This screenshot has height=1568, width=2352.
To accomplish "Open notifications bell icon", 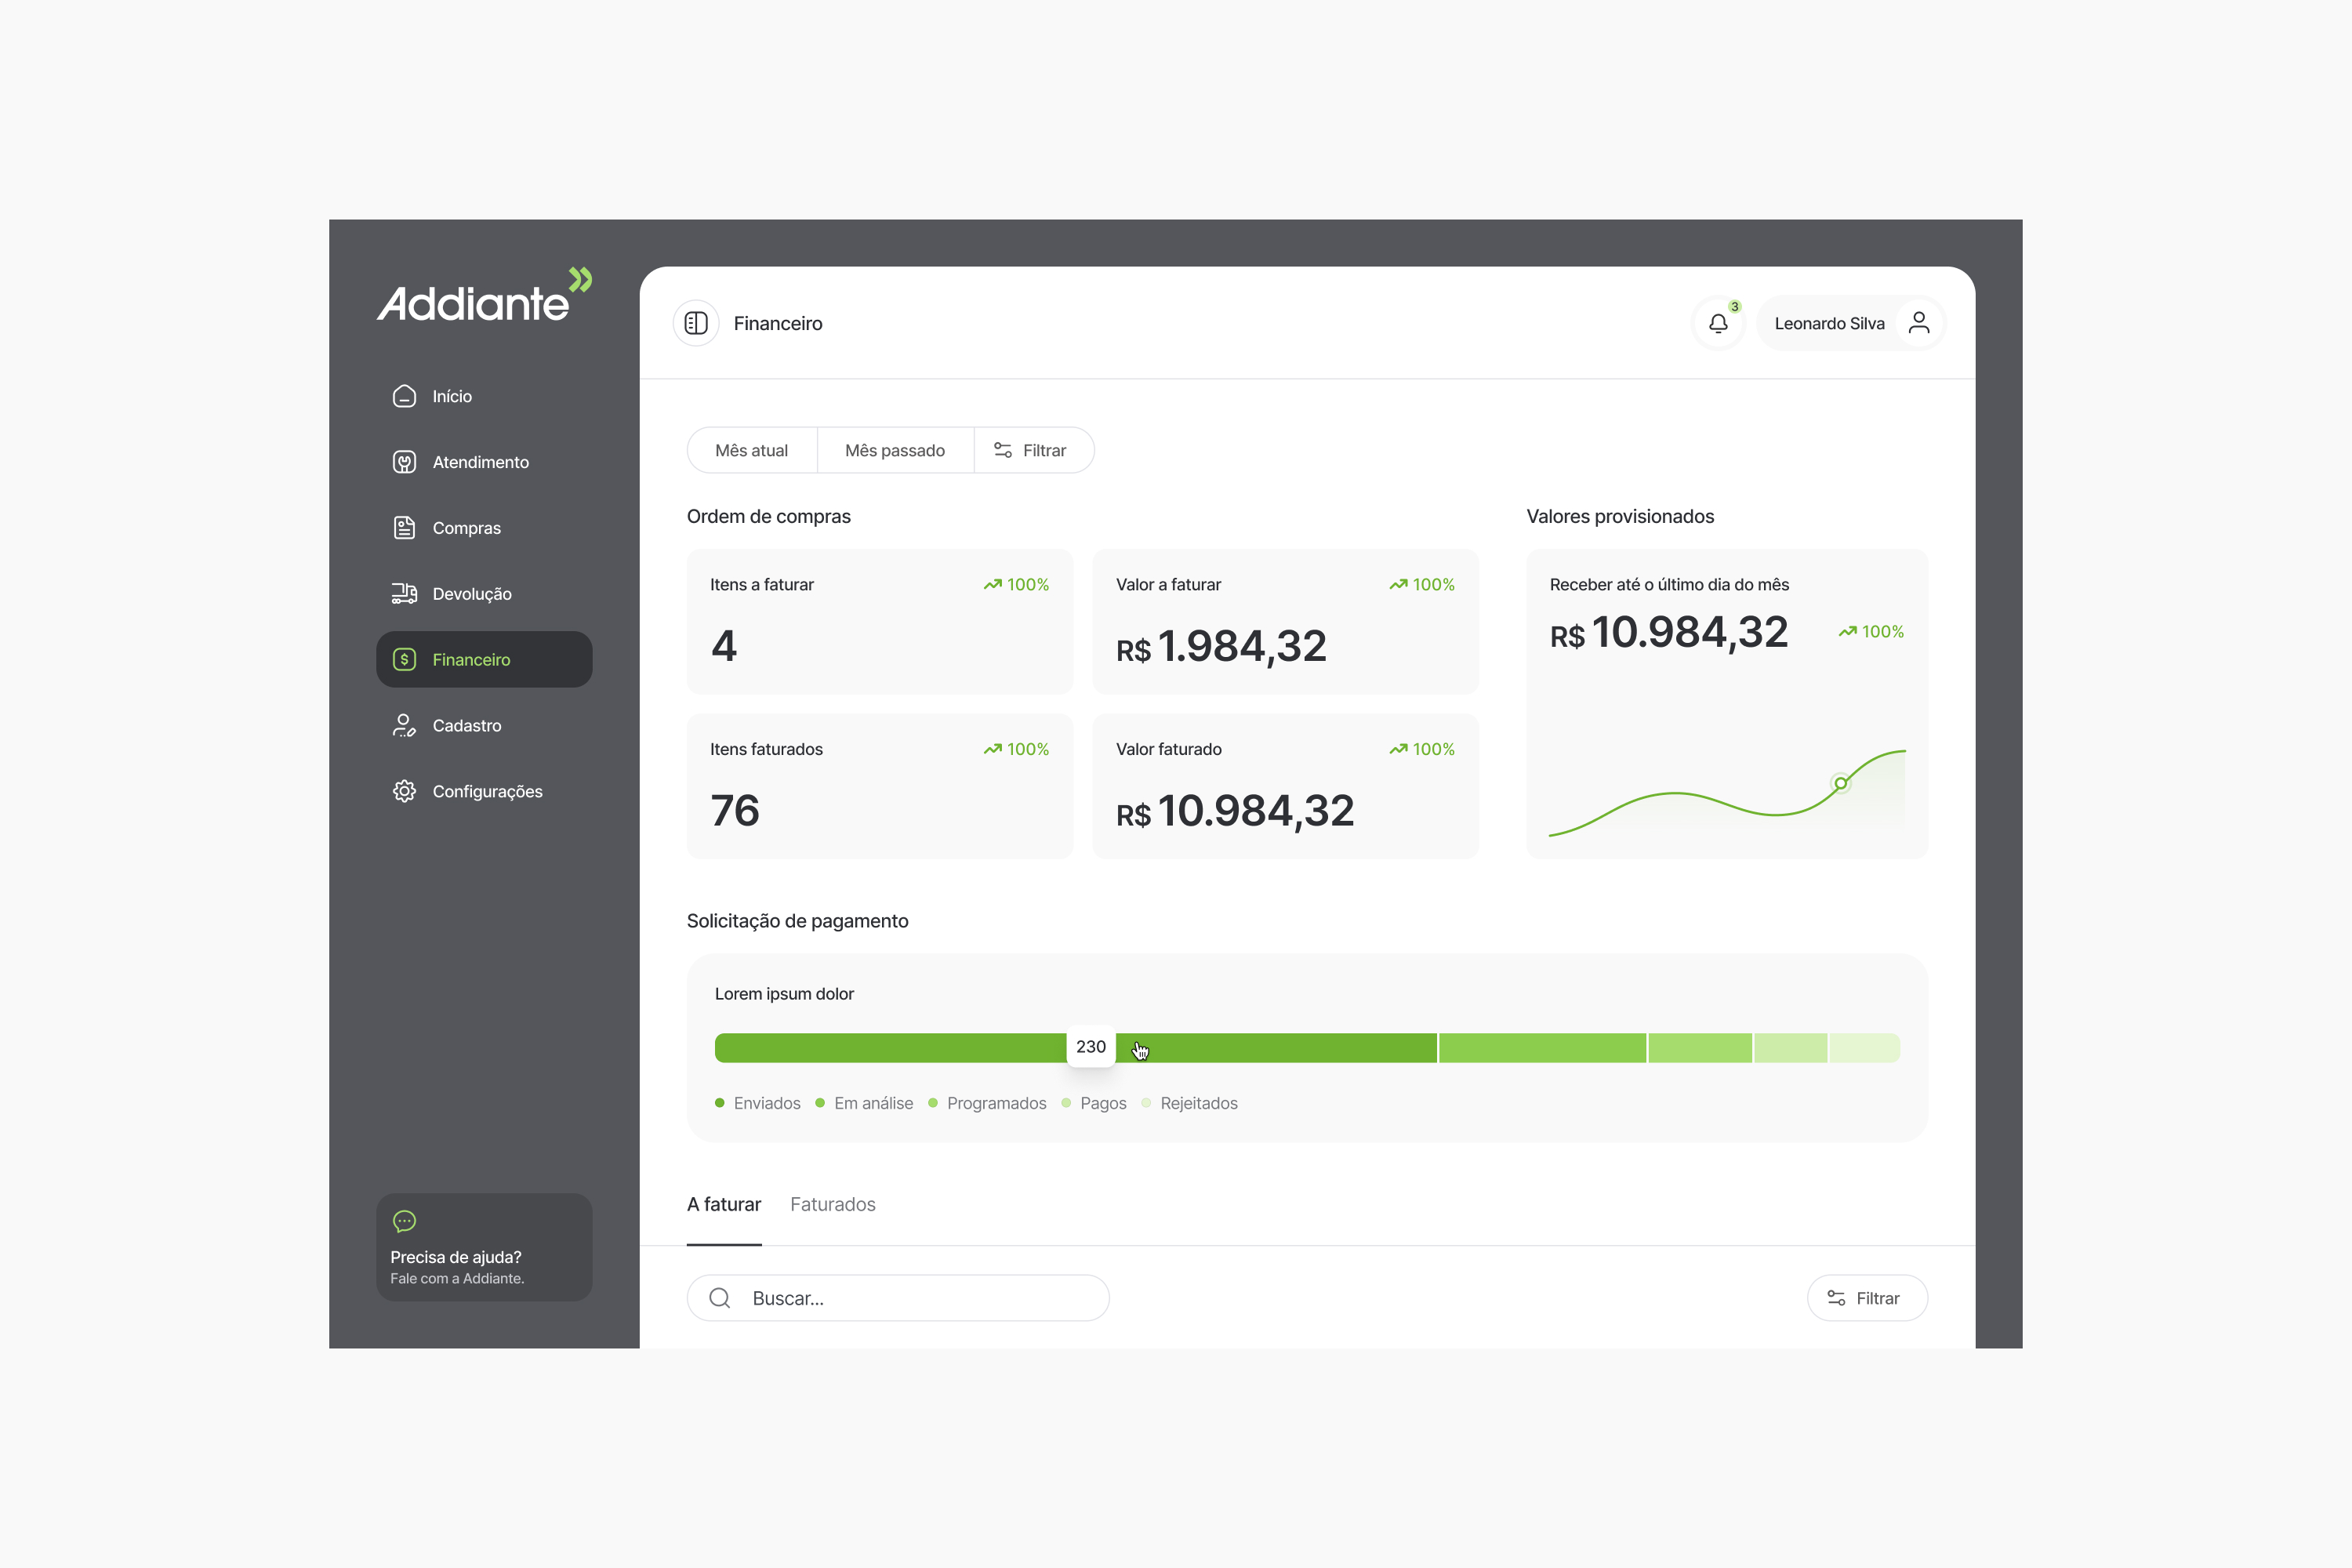I will pos(1718,323).
